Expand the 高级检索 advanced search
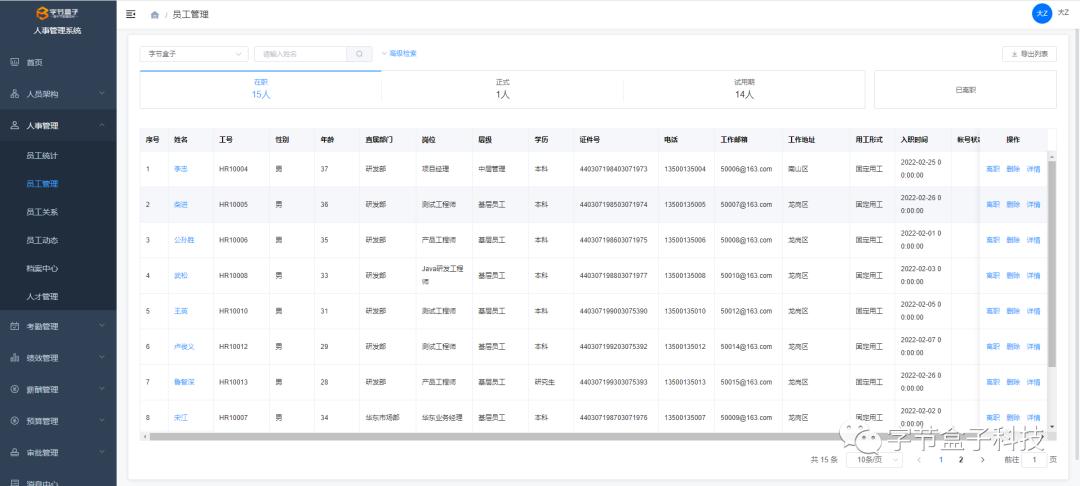 (399, 53)
